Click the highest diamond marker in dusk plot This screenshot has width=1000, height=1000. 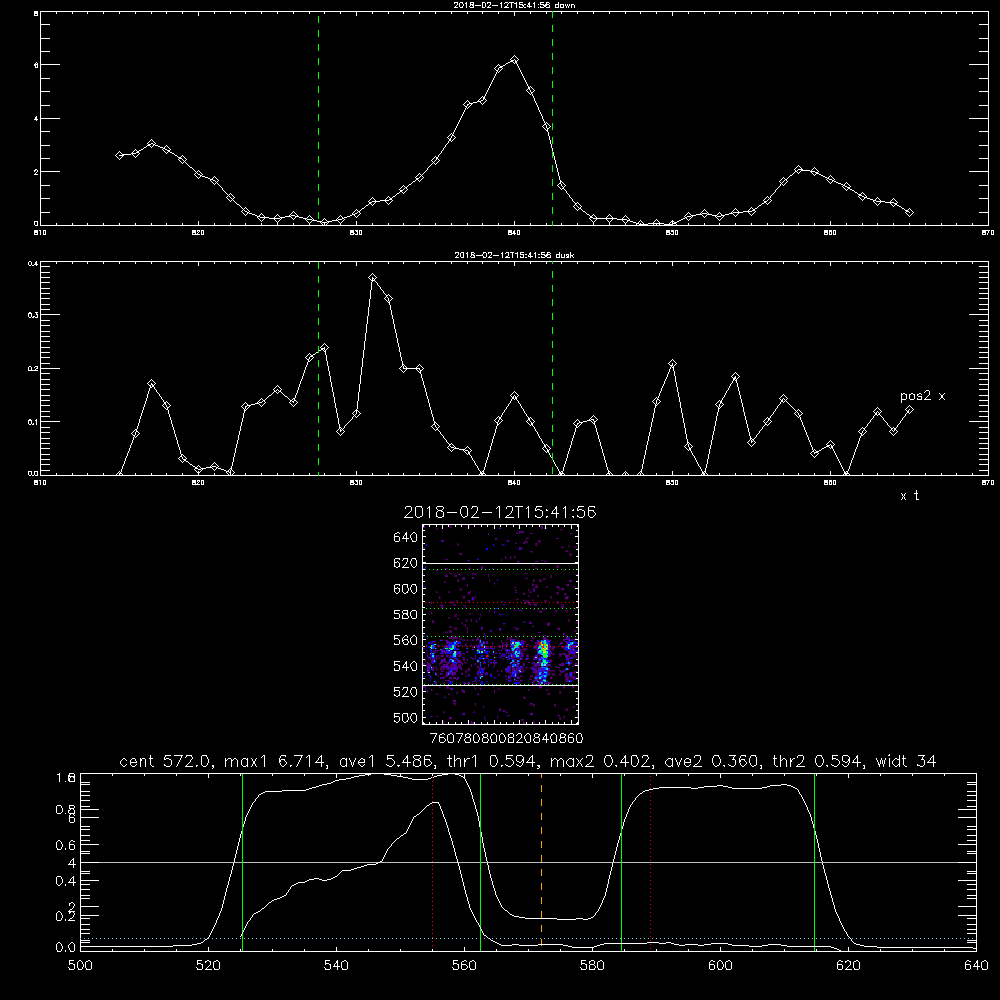coord(372,278)
